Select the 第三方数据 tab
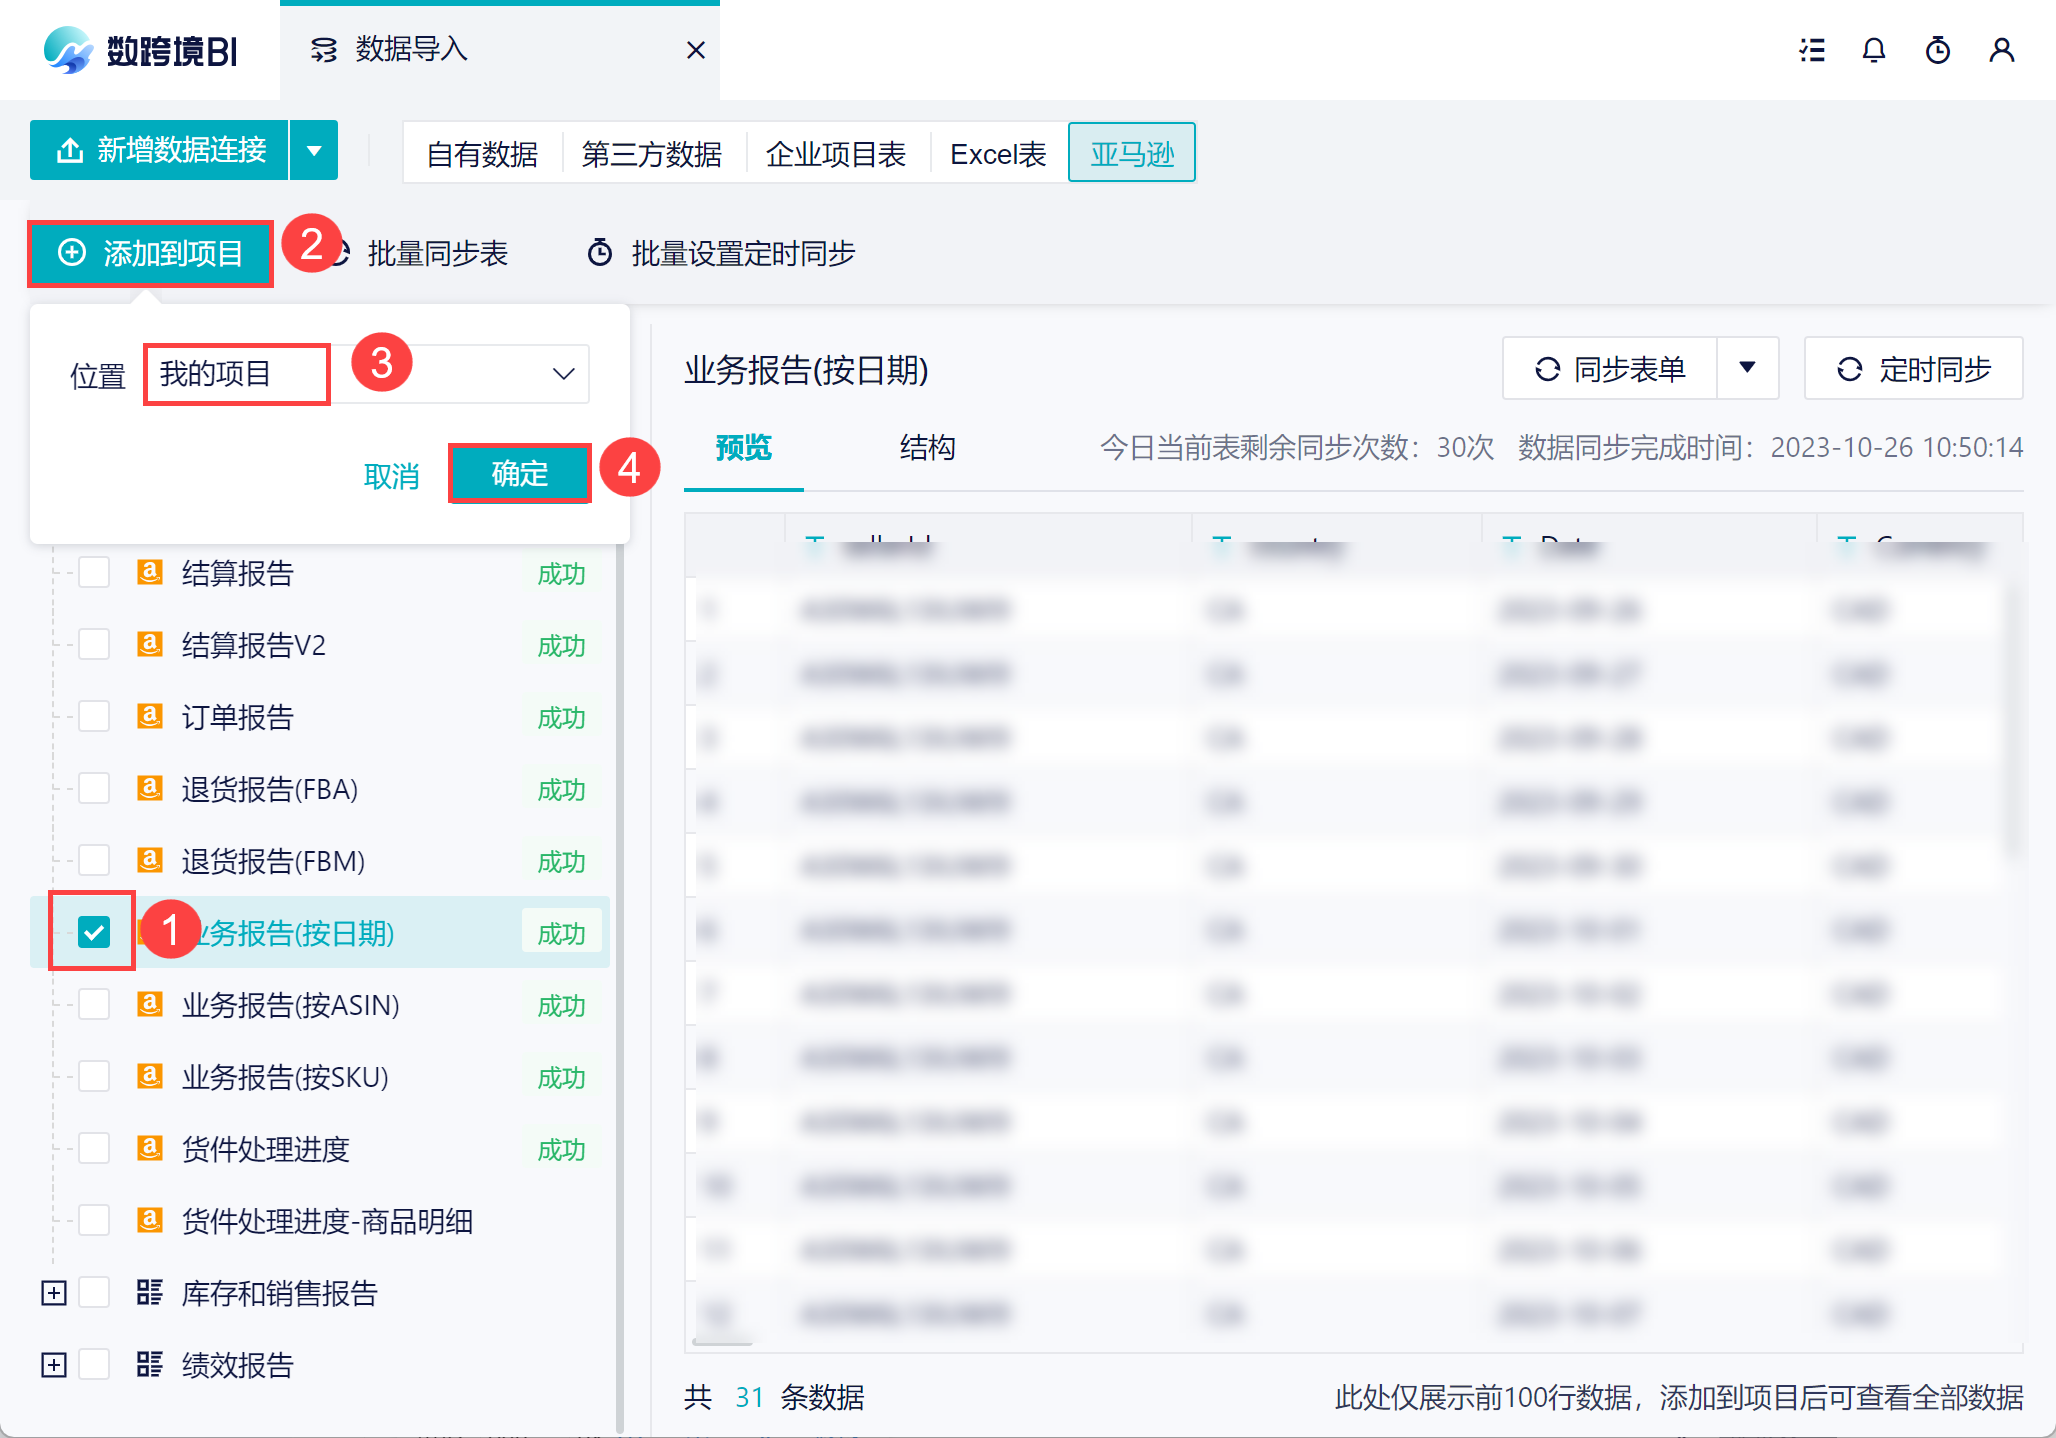2056x1438 pixels. 652,154
